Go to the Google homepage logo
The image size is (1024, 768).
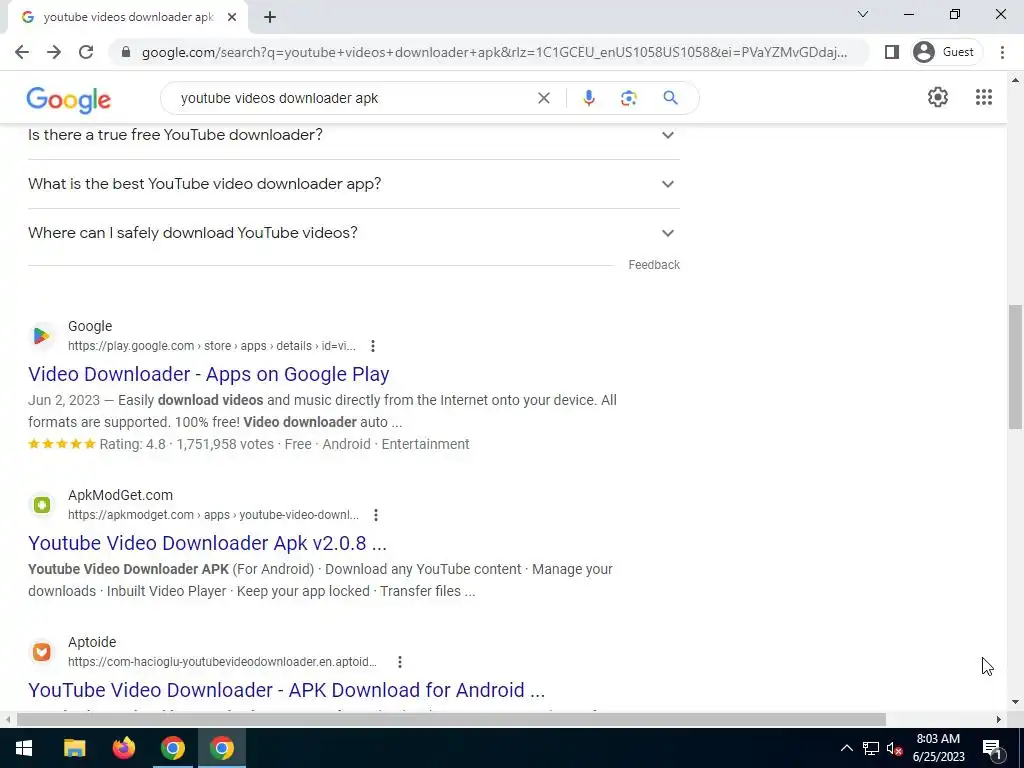tap(69, 99)
